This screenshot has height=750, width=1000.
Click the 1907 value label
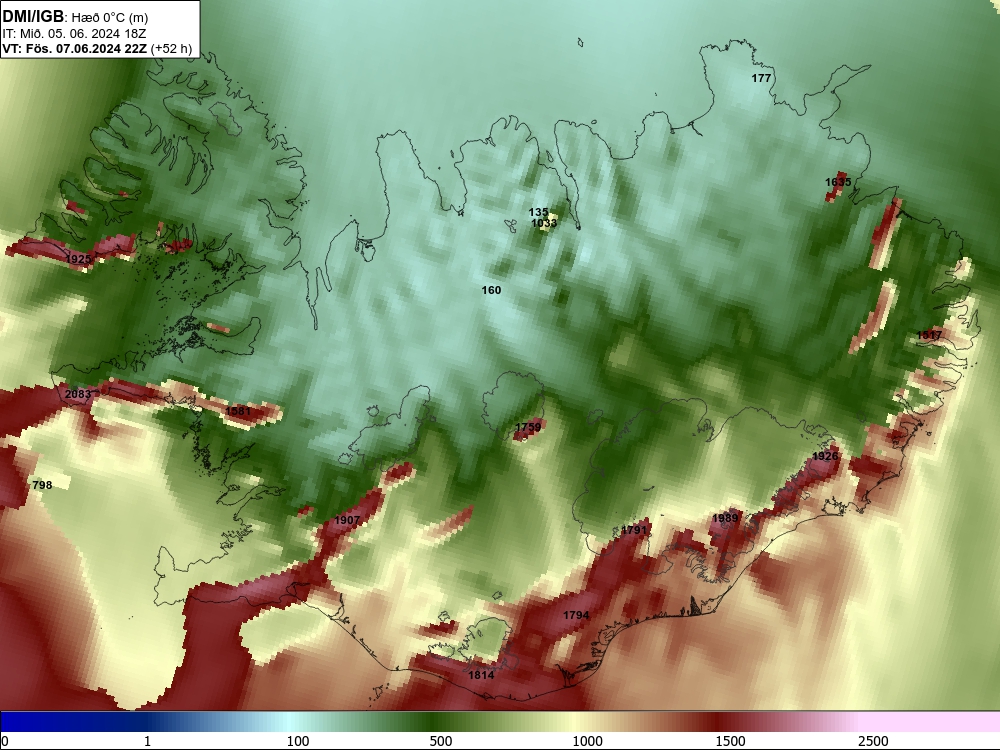(x=347, y=520)
